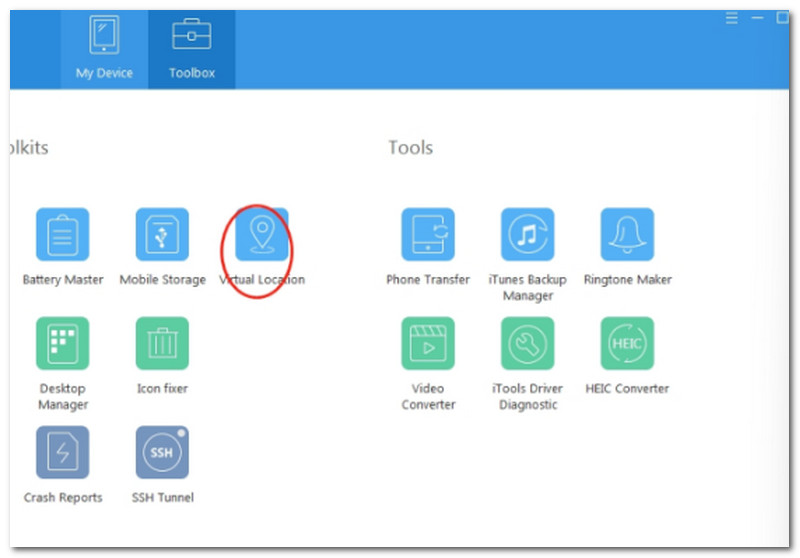Viewport: 800px width, 558px height.
Task: Minimize the iTools window
Action: pos(757,18)
